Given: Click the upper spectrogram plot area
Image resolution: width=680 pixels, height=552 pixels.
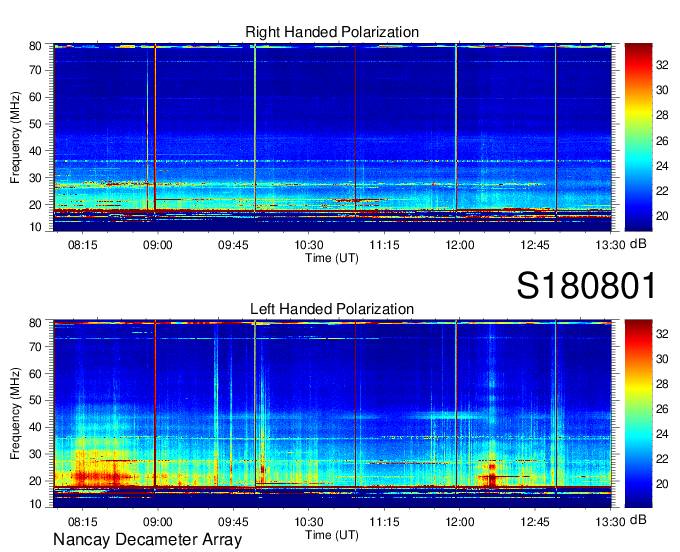Looking at the screenshot, I should coord(332,137).
